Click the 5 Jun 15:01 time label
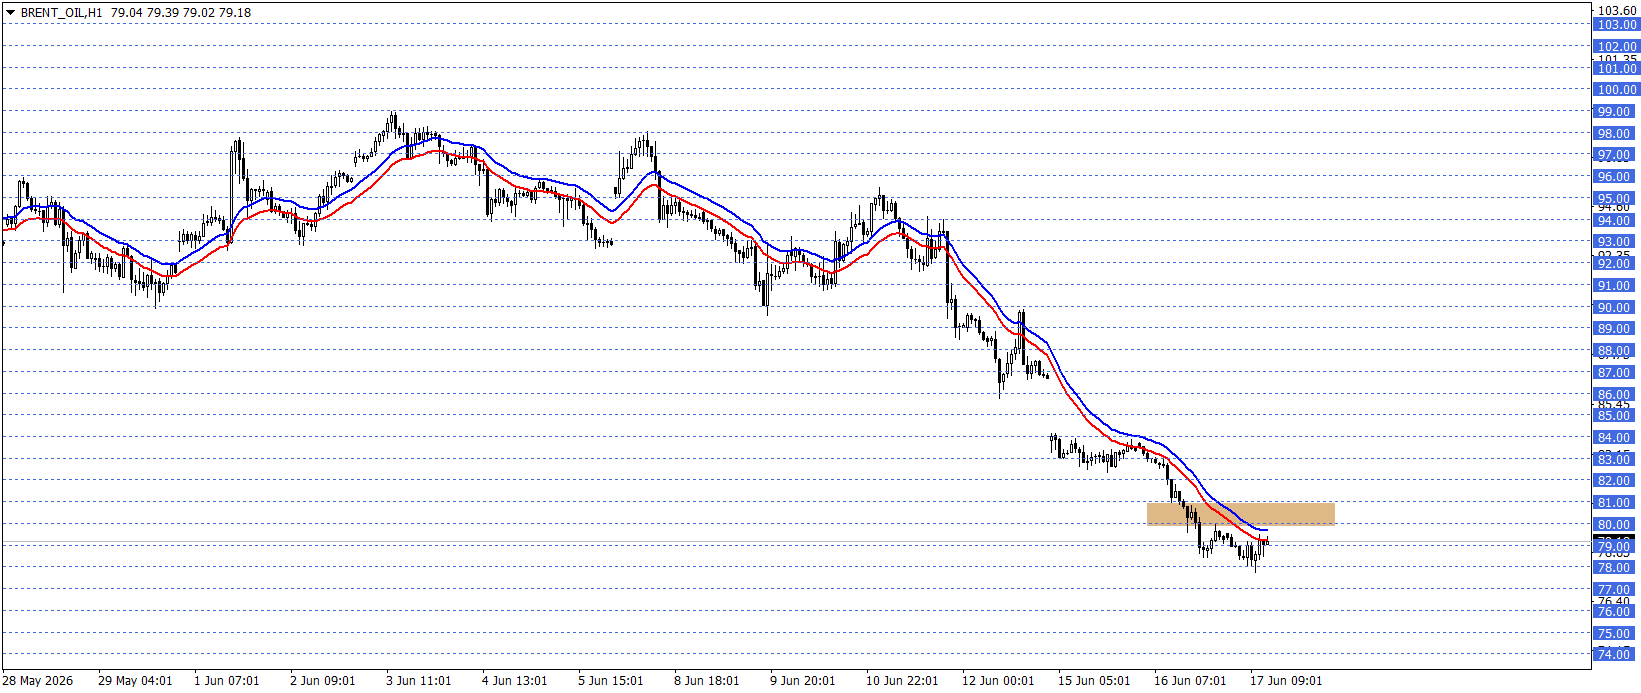The image size is (1641, 693). [x=611, y=681]
